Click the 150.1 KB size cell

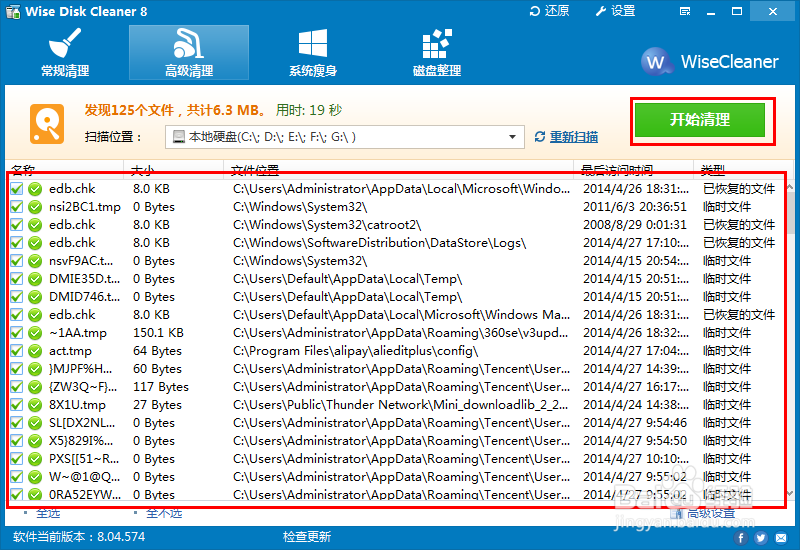(x=158, y=333)
